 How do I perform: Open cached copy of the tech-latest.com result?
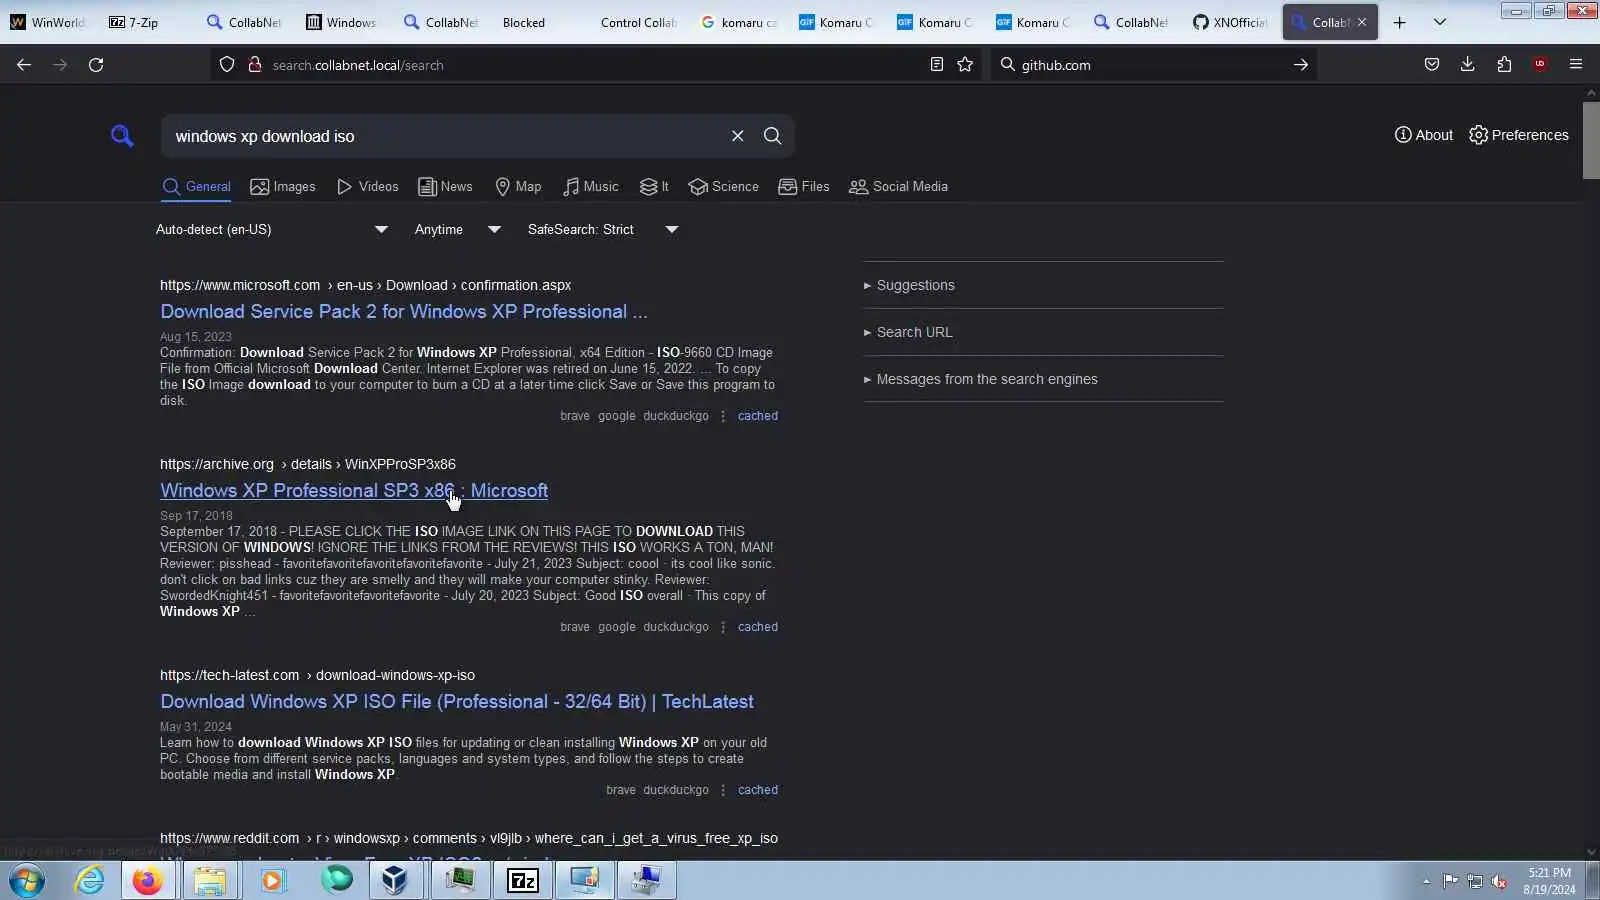coord(758,790)
